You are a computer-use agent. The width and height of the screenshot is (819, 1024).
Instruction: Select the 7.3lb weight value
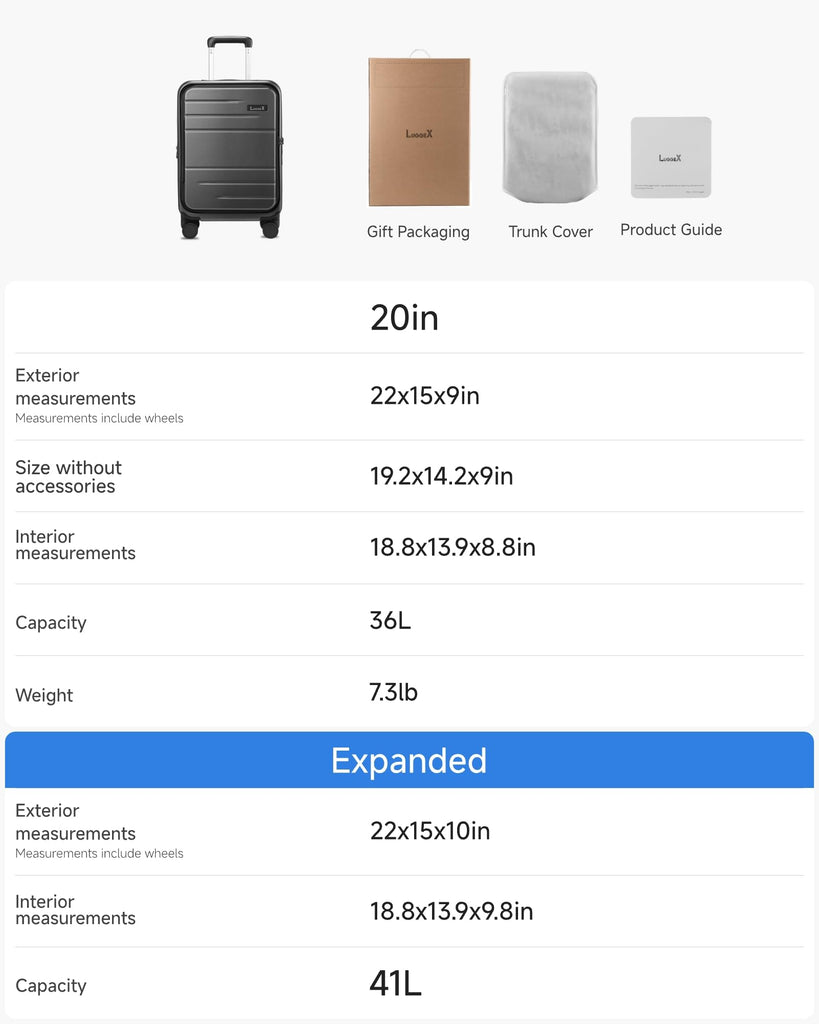(x=393, y=692)
